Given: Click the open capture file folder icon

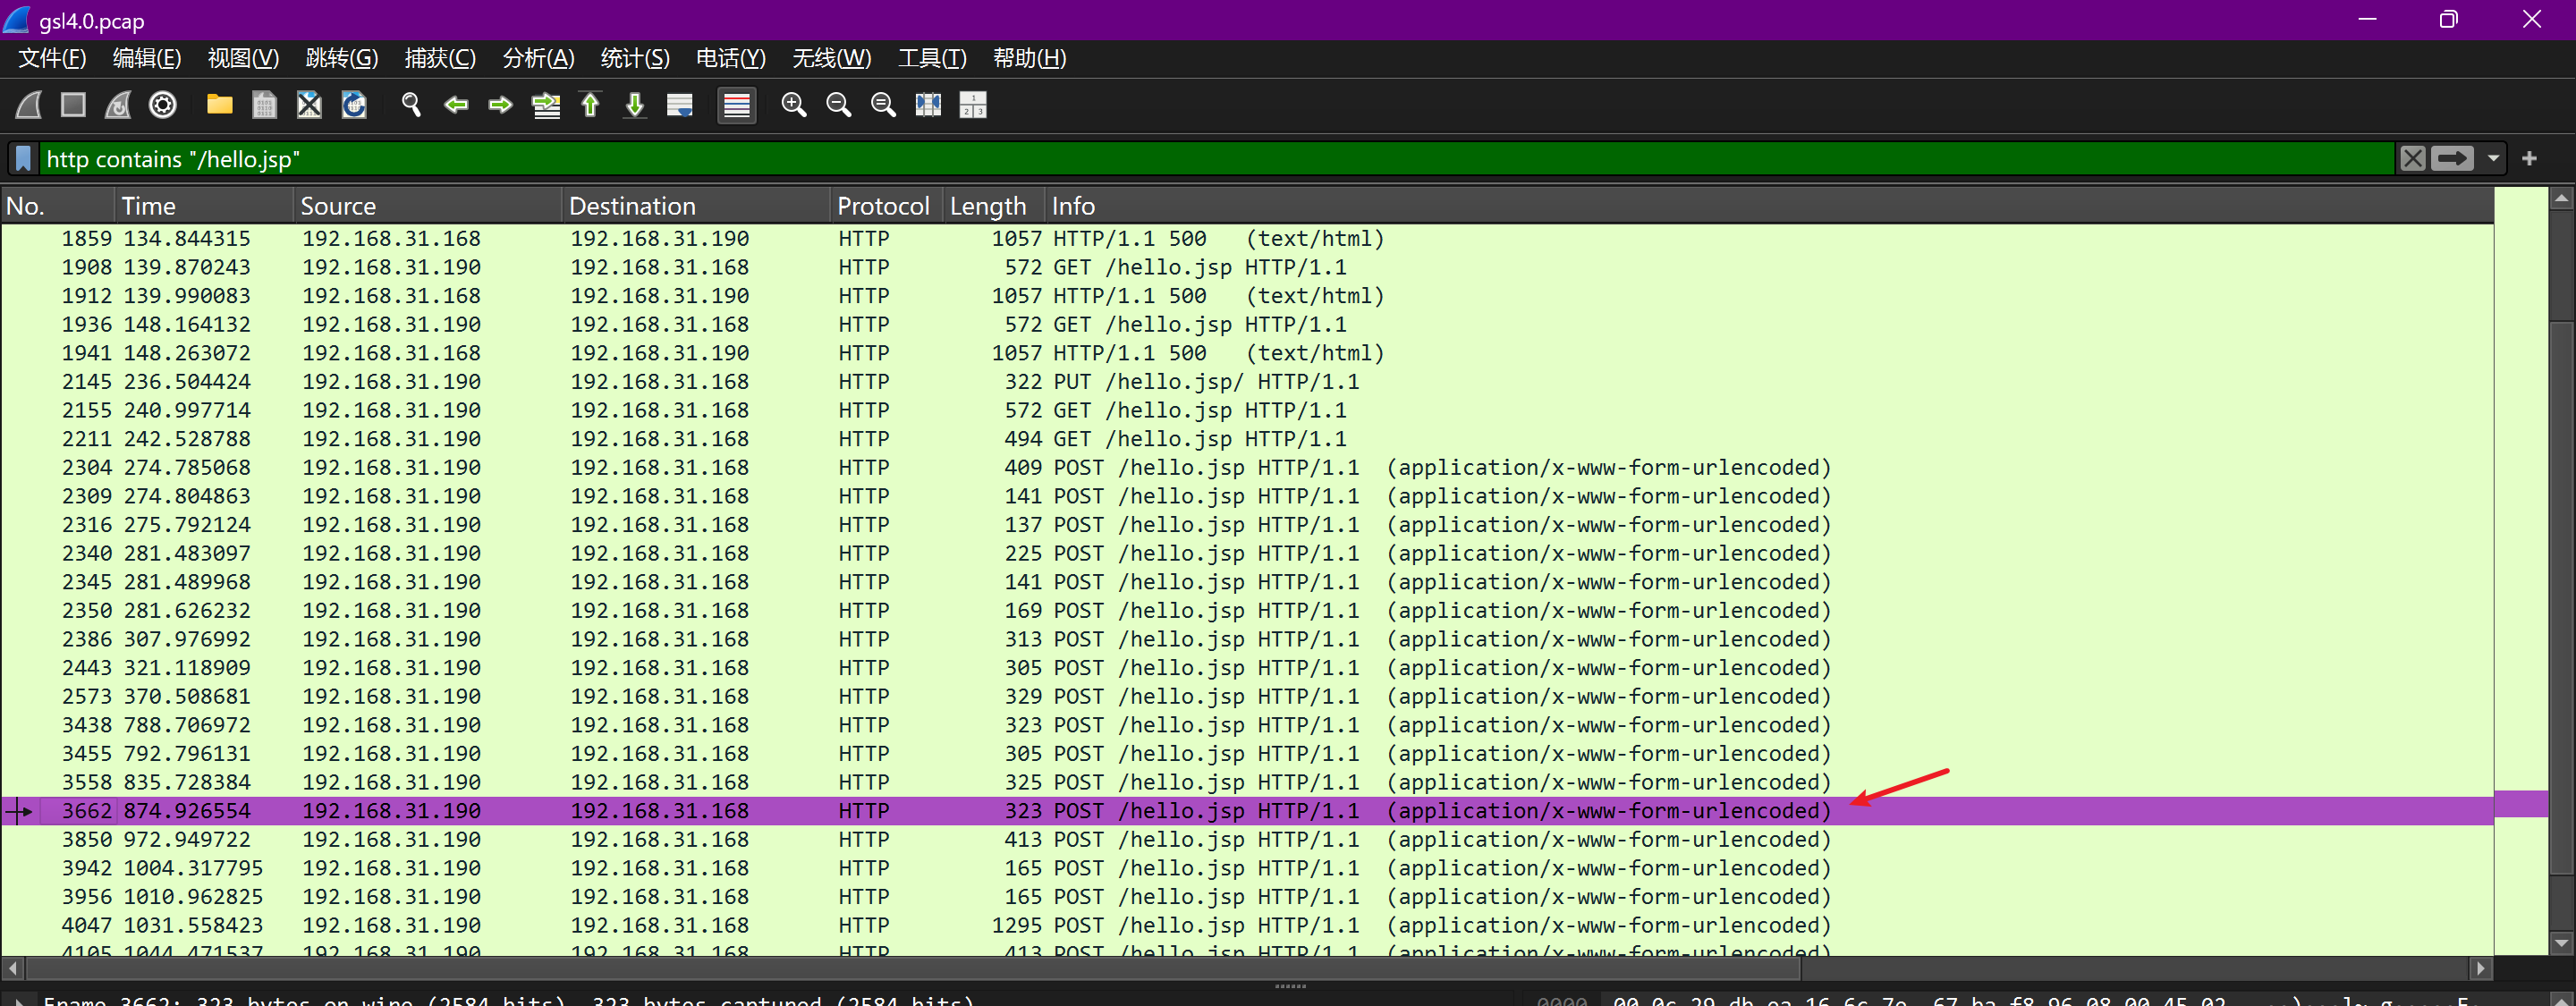Looking at the screenshot, I should 219,105.
